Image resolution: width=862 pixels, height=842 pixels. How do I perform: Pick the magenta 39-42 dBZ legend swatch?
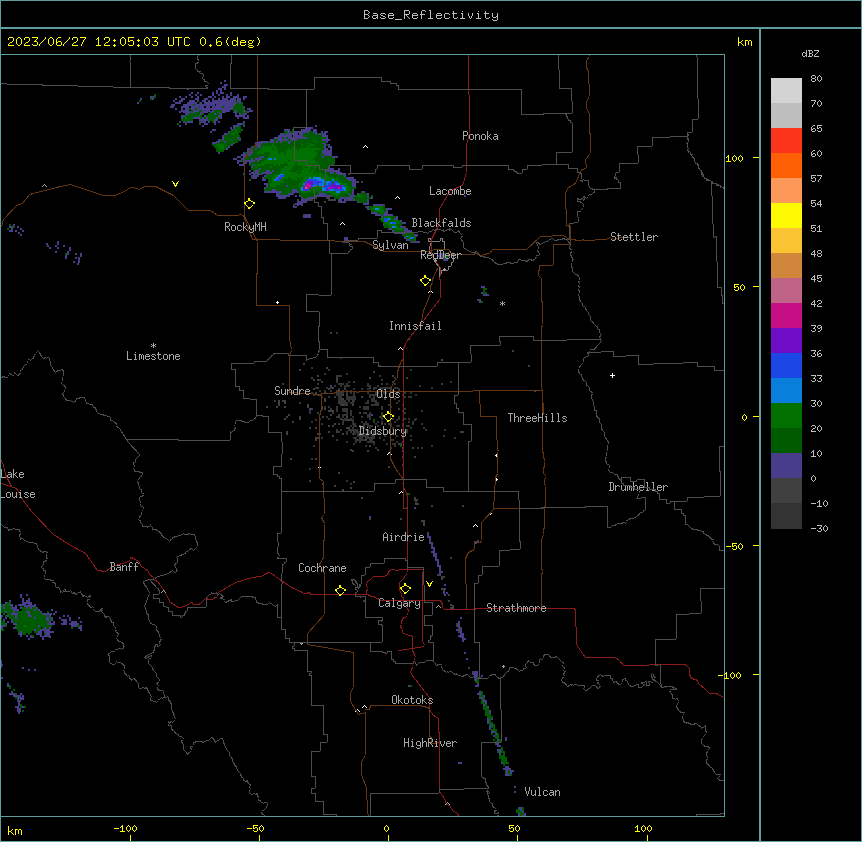[x=786, y=316]
